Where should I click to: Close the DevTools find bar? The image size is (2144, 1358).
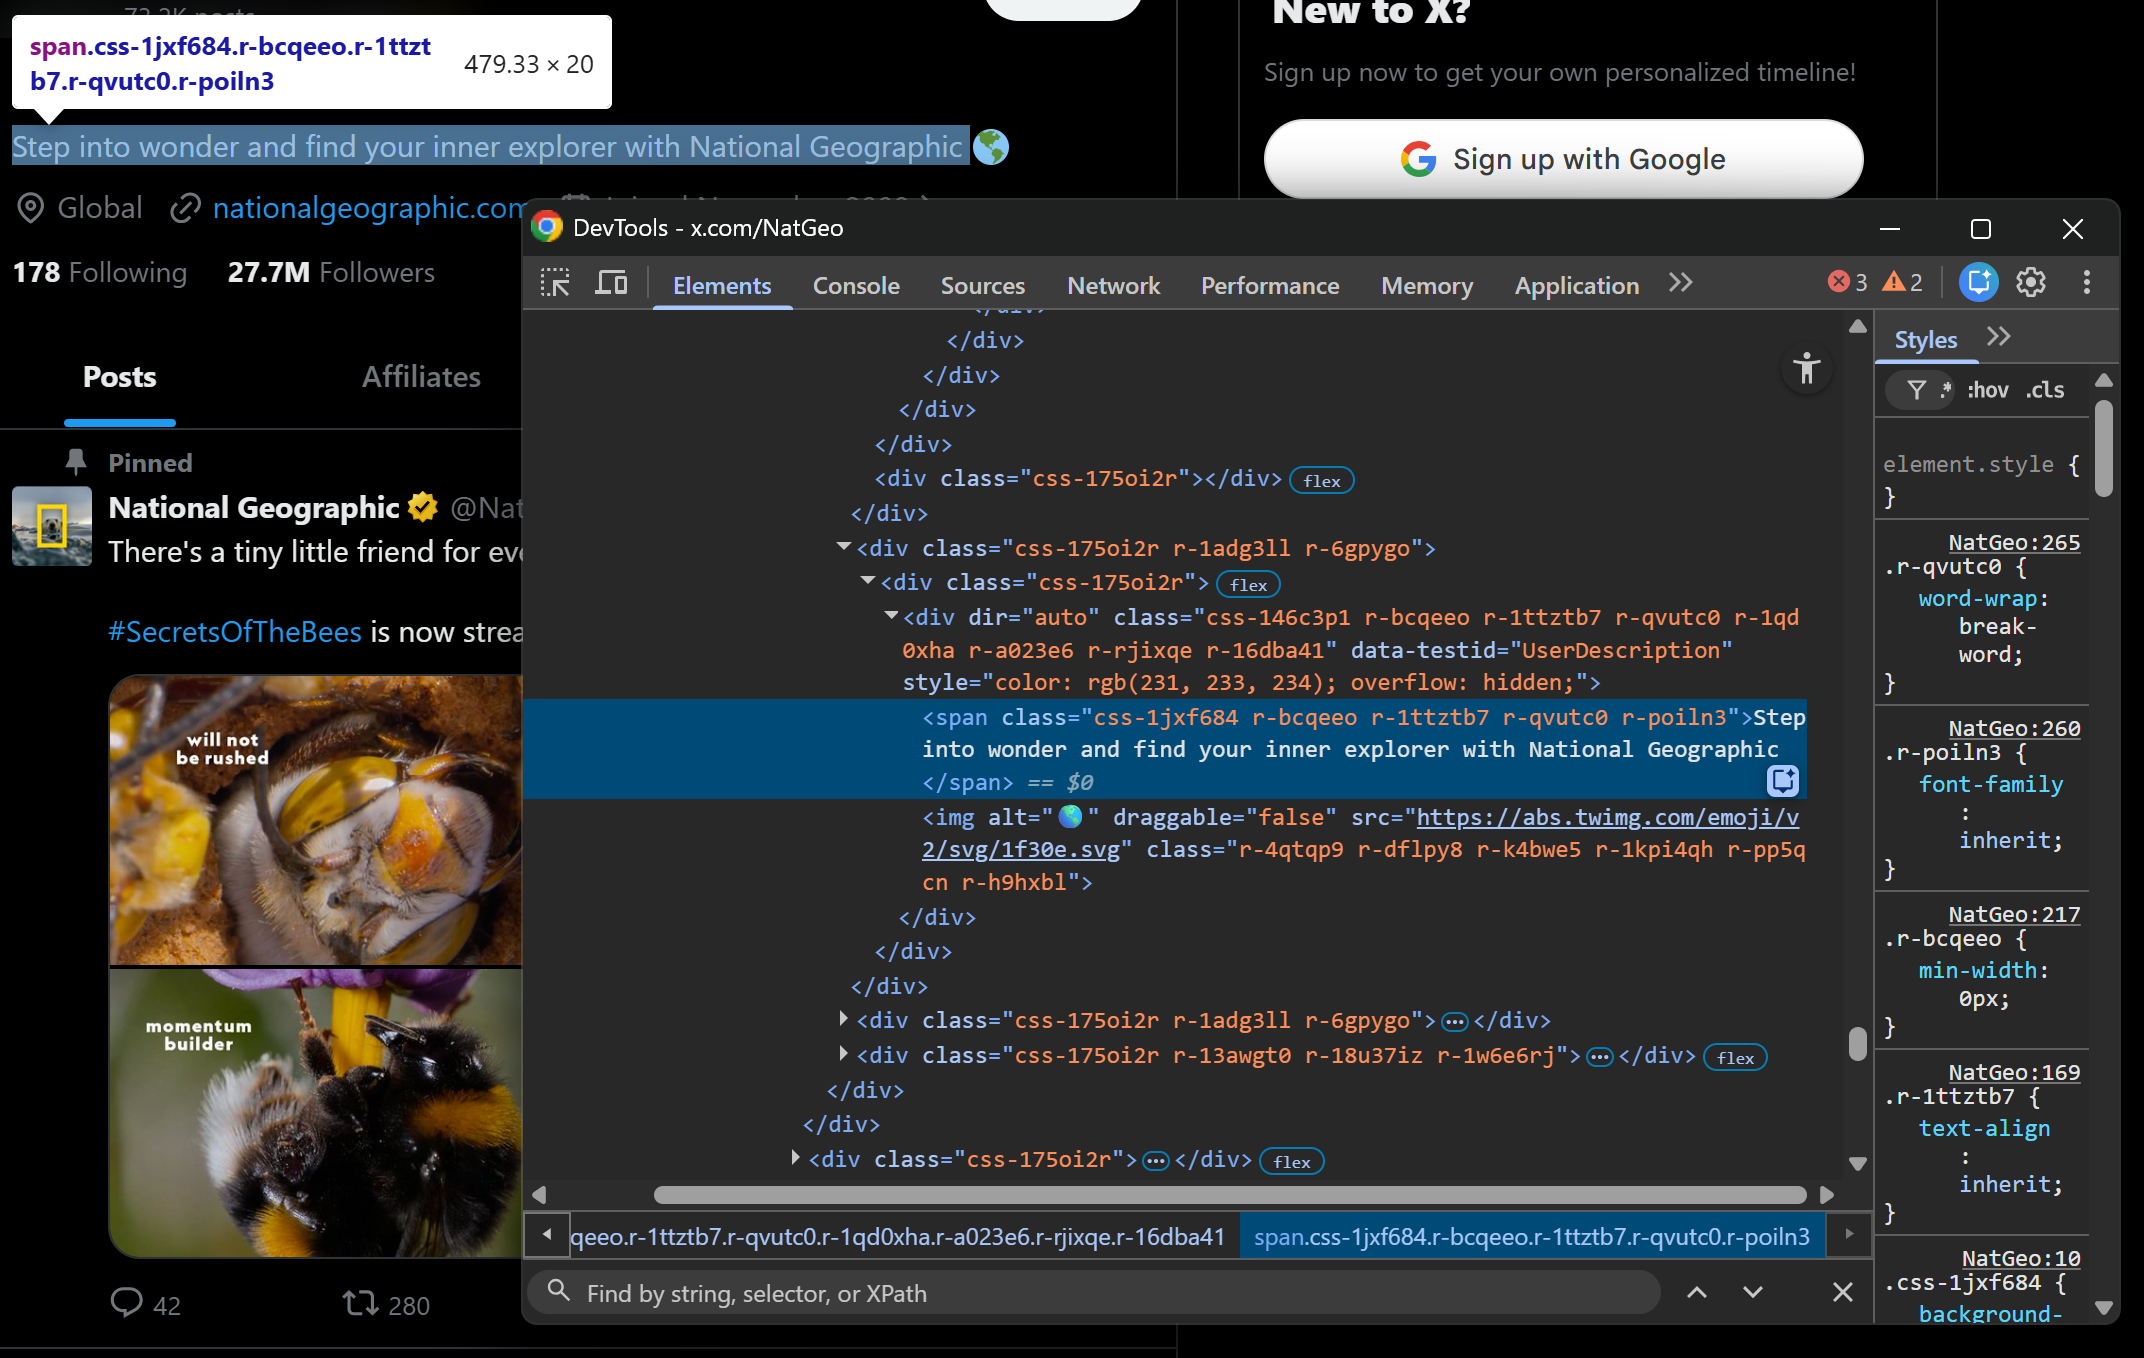[1843, 1292]
